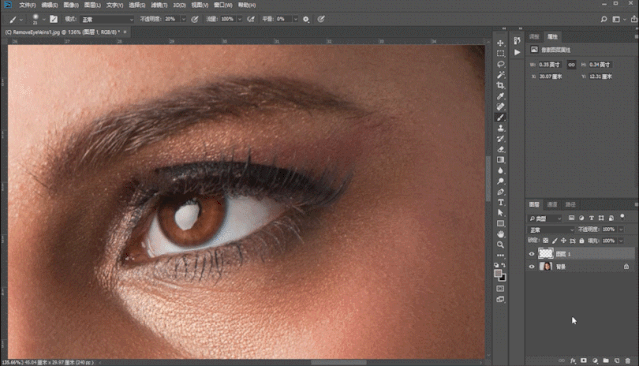The image size is (639, 366).
Task: Select the Move tool
Action: click(500, 43)
